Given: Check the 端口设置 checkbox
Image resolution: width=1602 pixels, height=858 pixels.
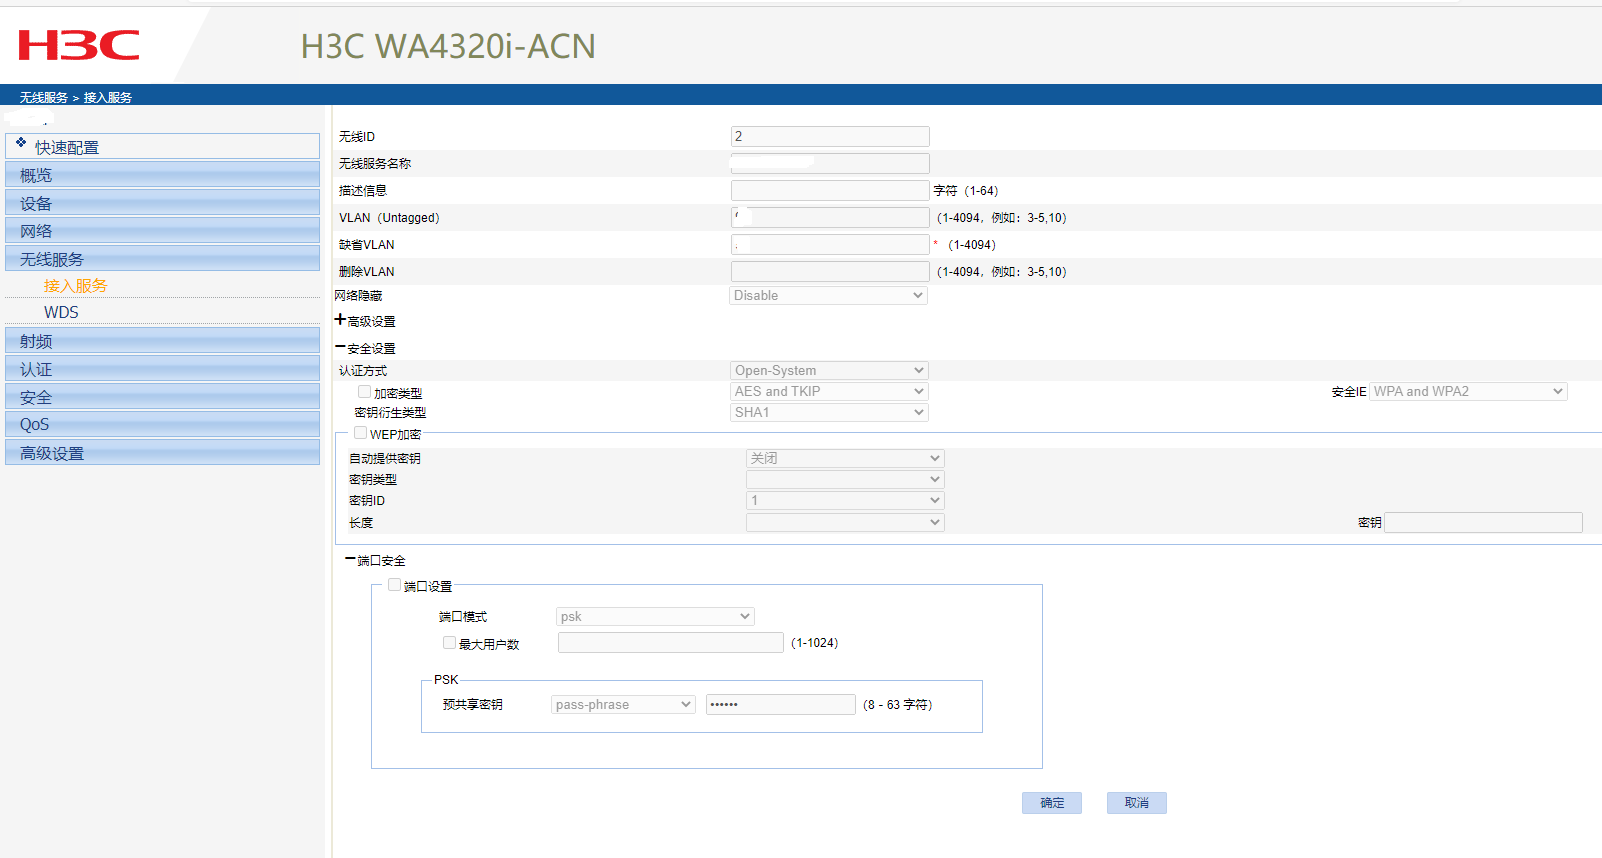Looking at the screenshot, I should click(x=395, y=585).
